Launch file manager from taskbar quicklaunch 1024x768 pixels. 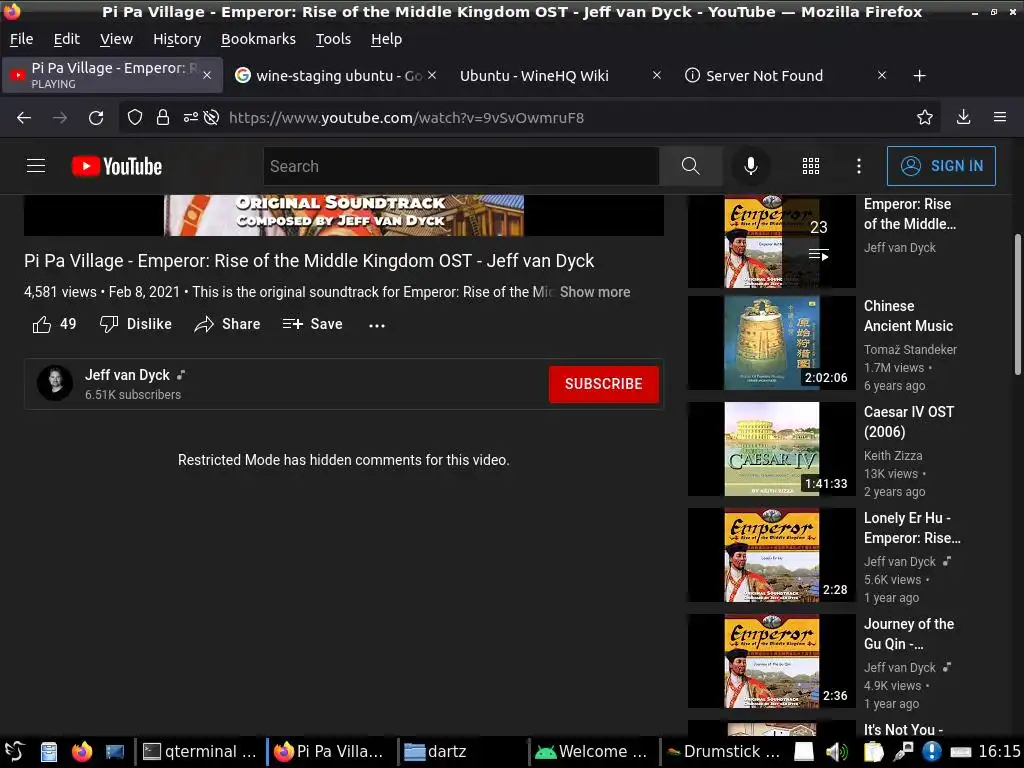49,752
